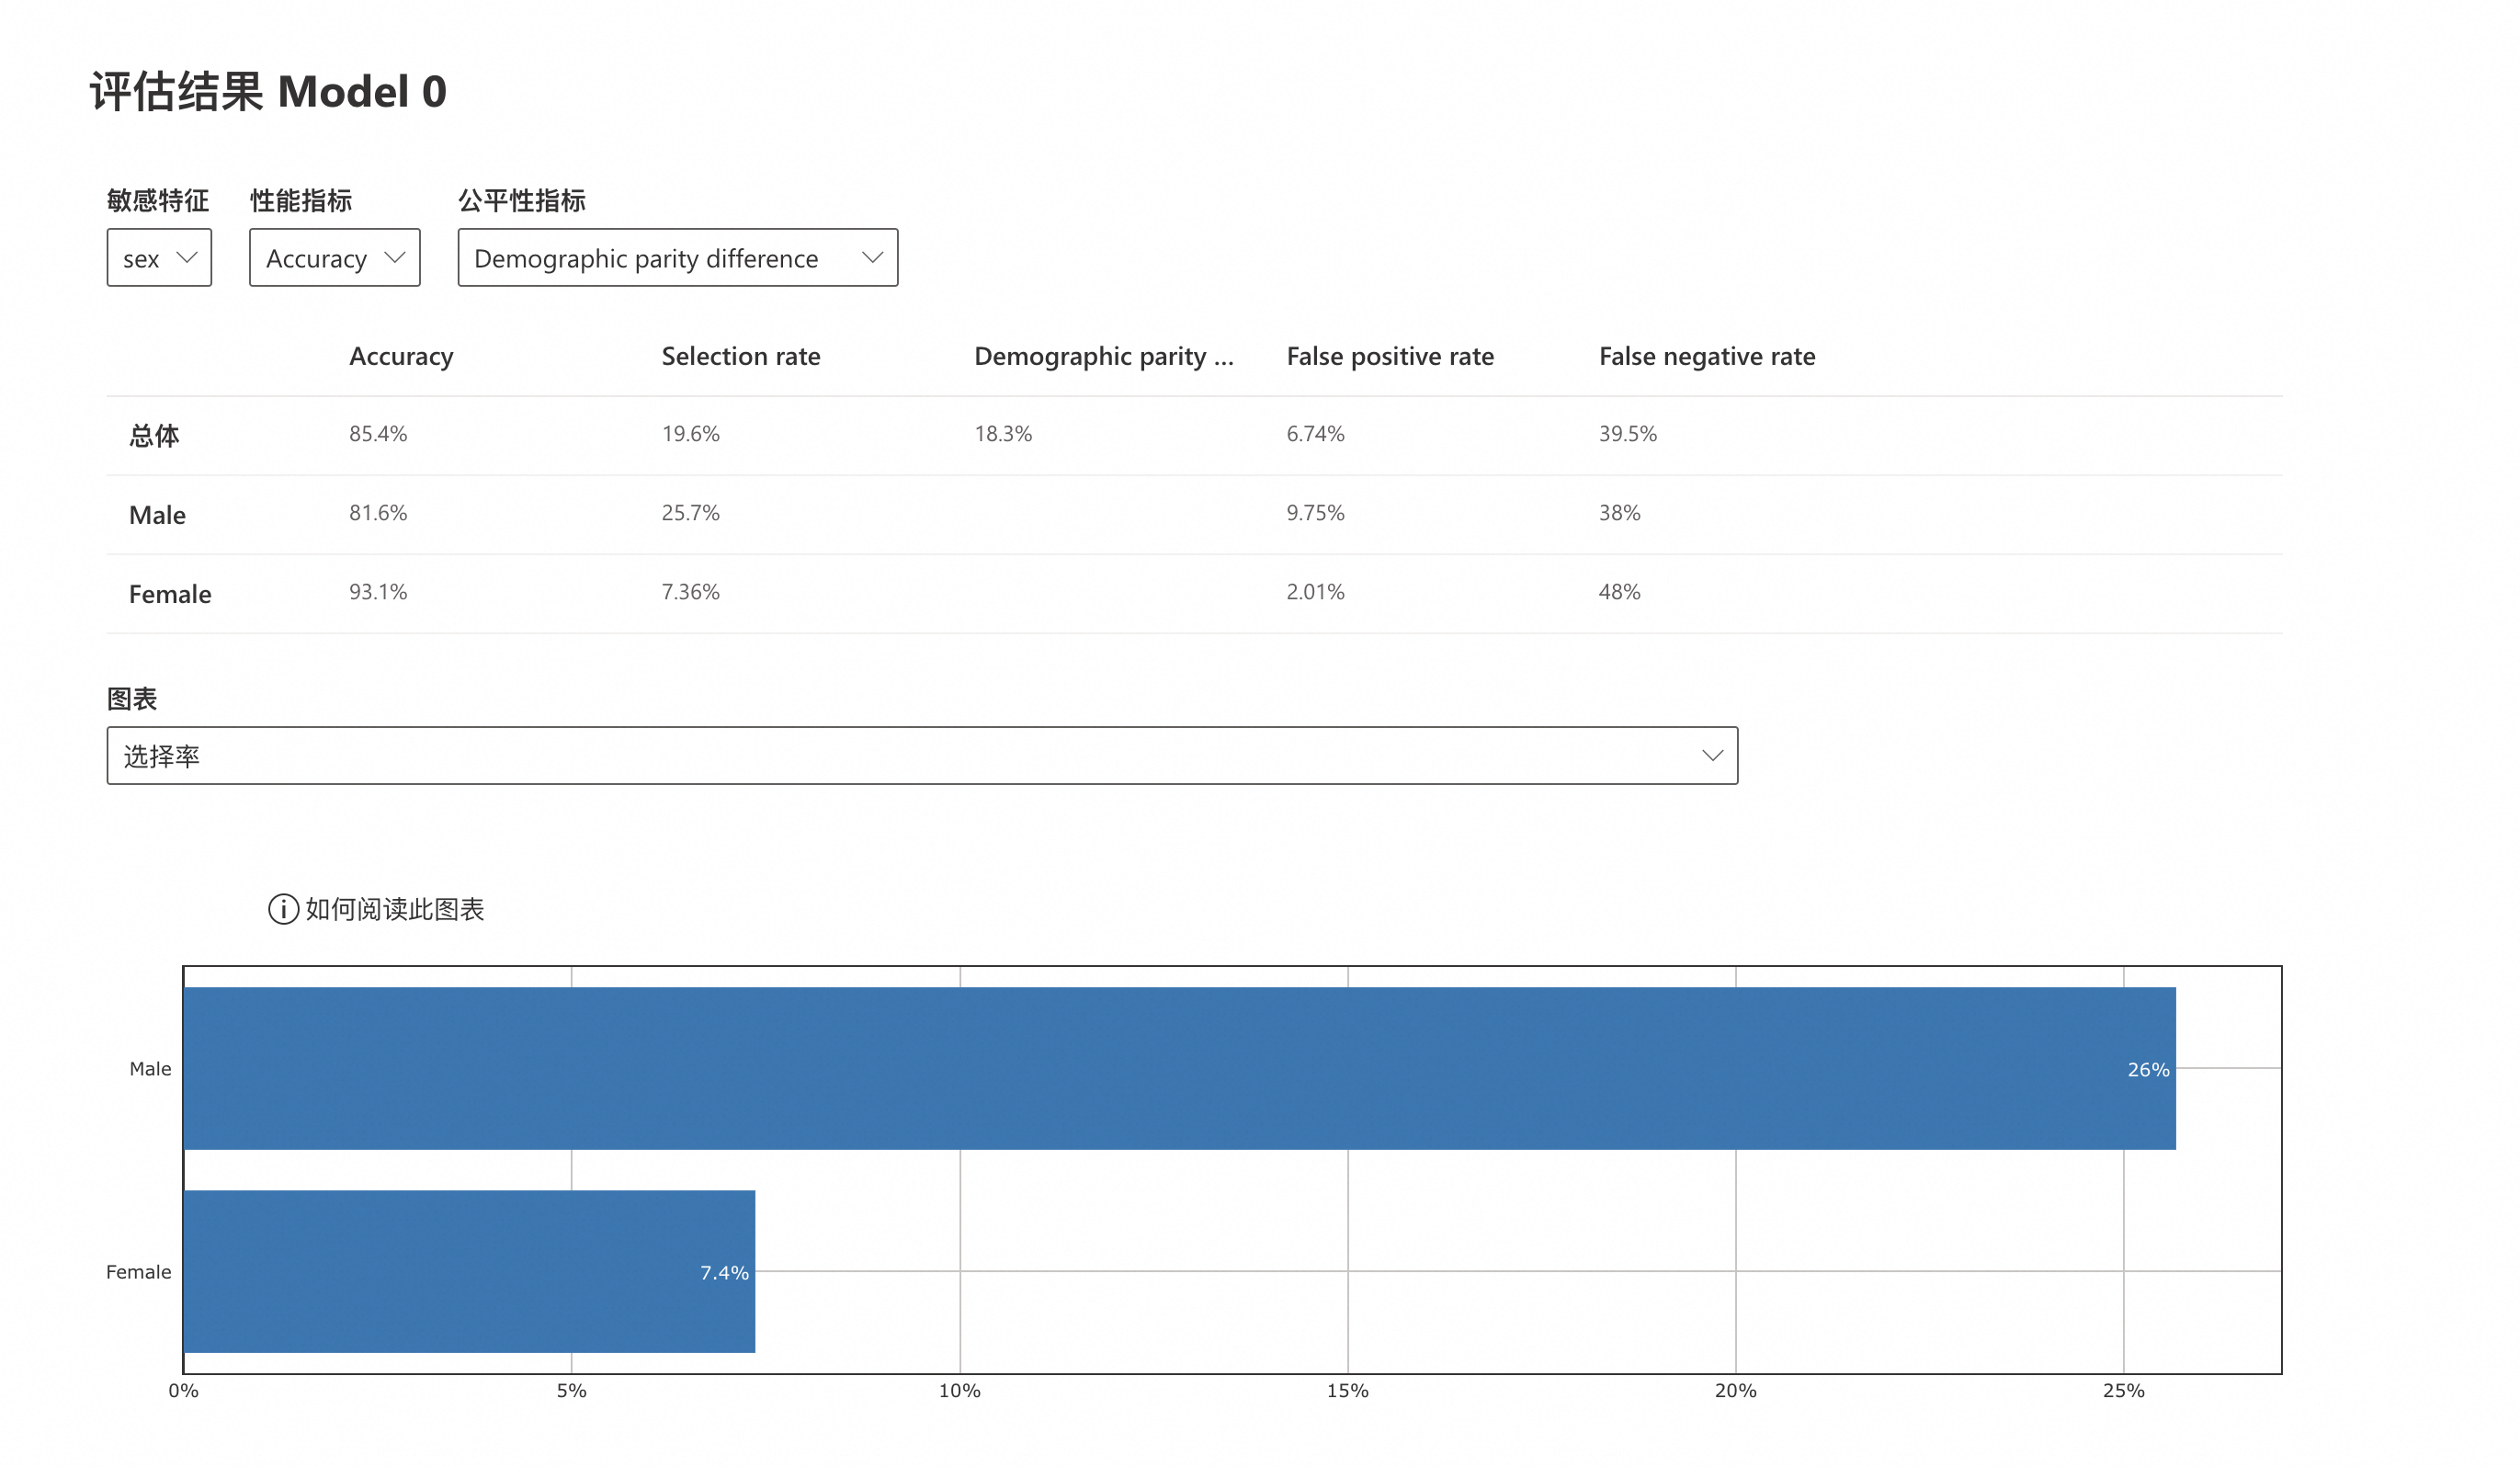Select the 总体 row label
Screen dimensions: 2520x1467
click(154, 436)
